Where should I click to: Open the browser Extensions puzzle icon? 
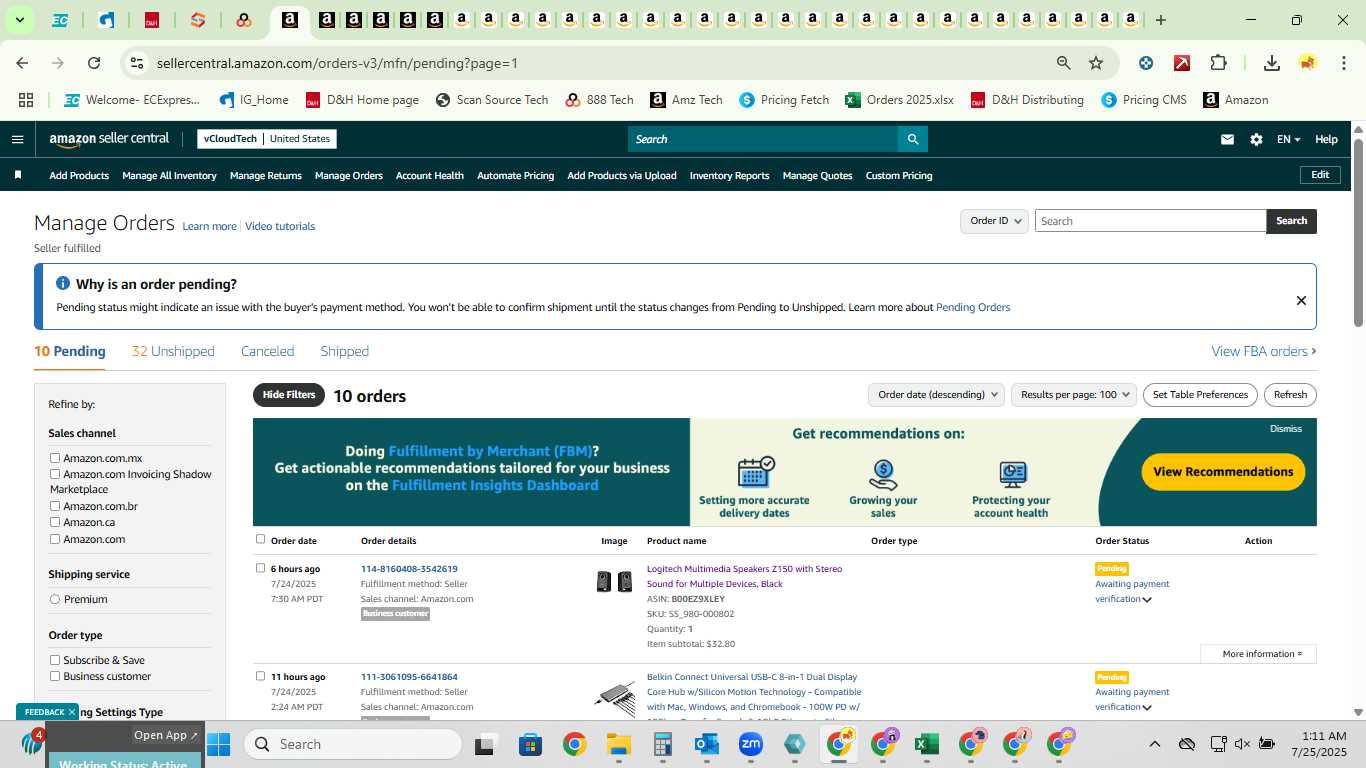[x=1218, y=63]
